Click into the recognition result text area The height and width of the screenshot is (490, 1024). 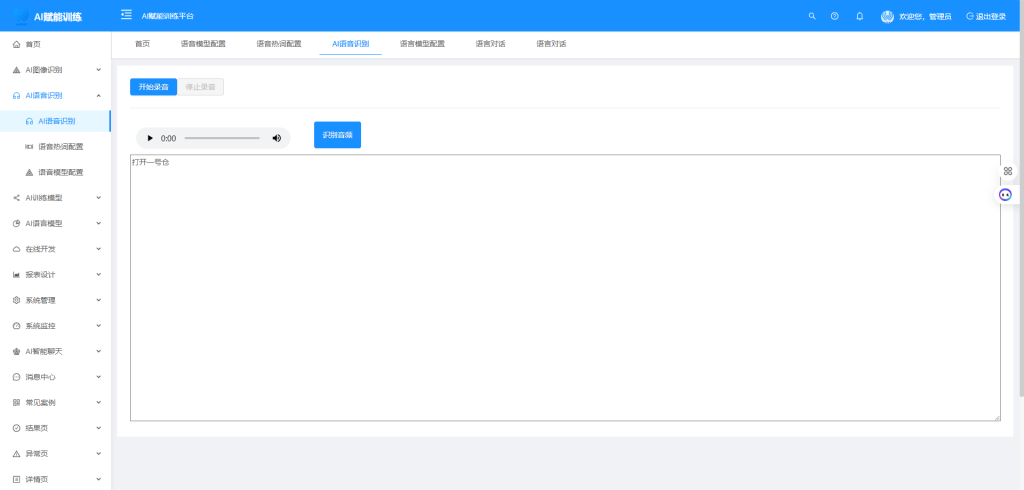(x=565, y=290)
